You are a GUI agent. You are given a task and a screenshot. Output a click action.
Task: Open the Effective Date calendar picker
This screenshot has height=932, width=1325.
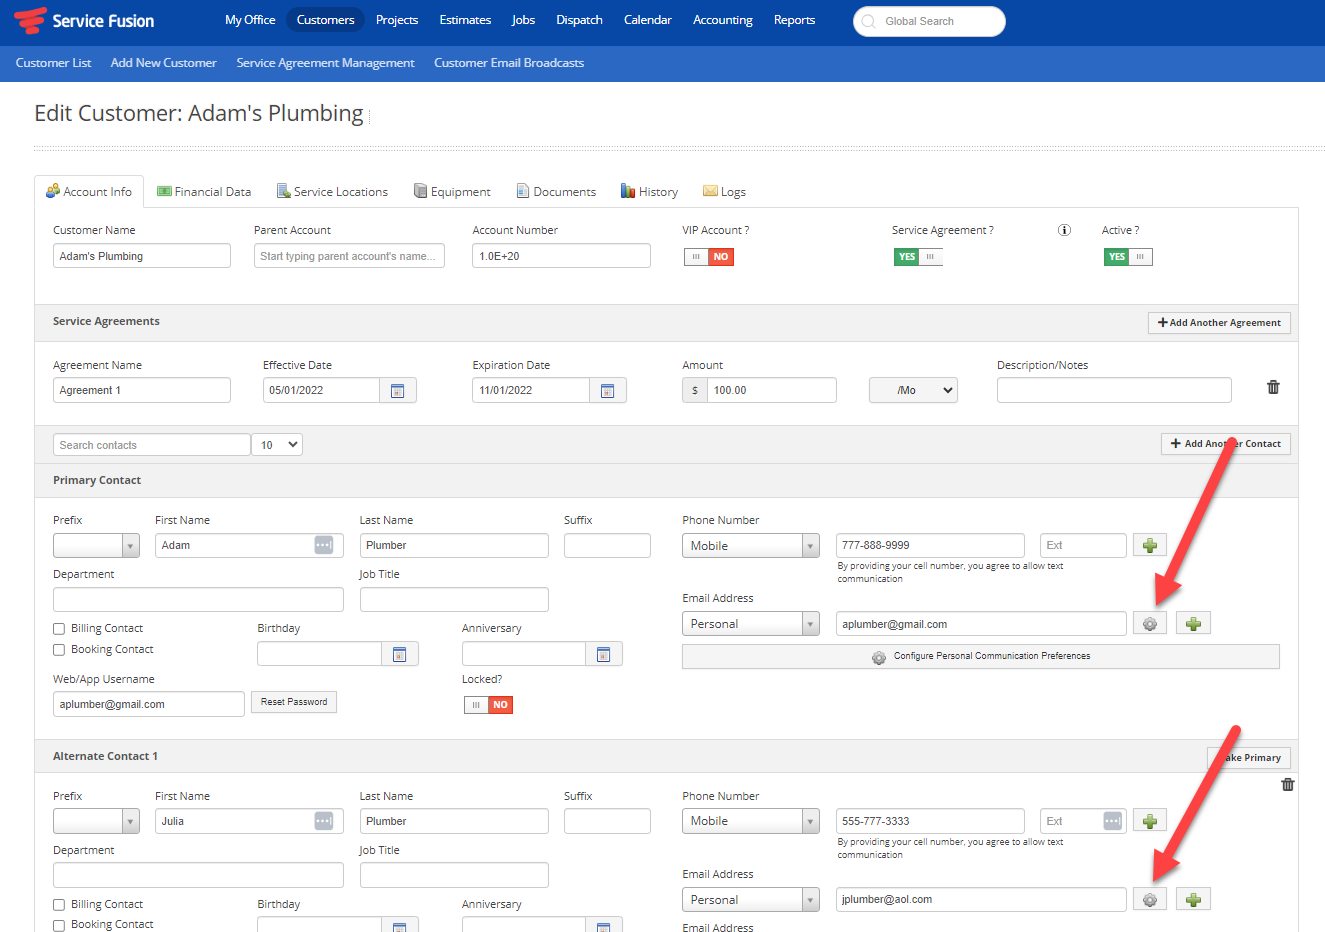tap(397, 390)
